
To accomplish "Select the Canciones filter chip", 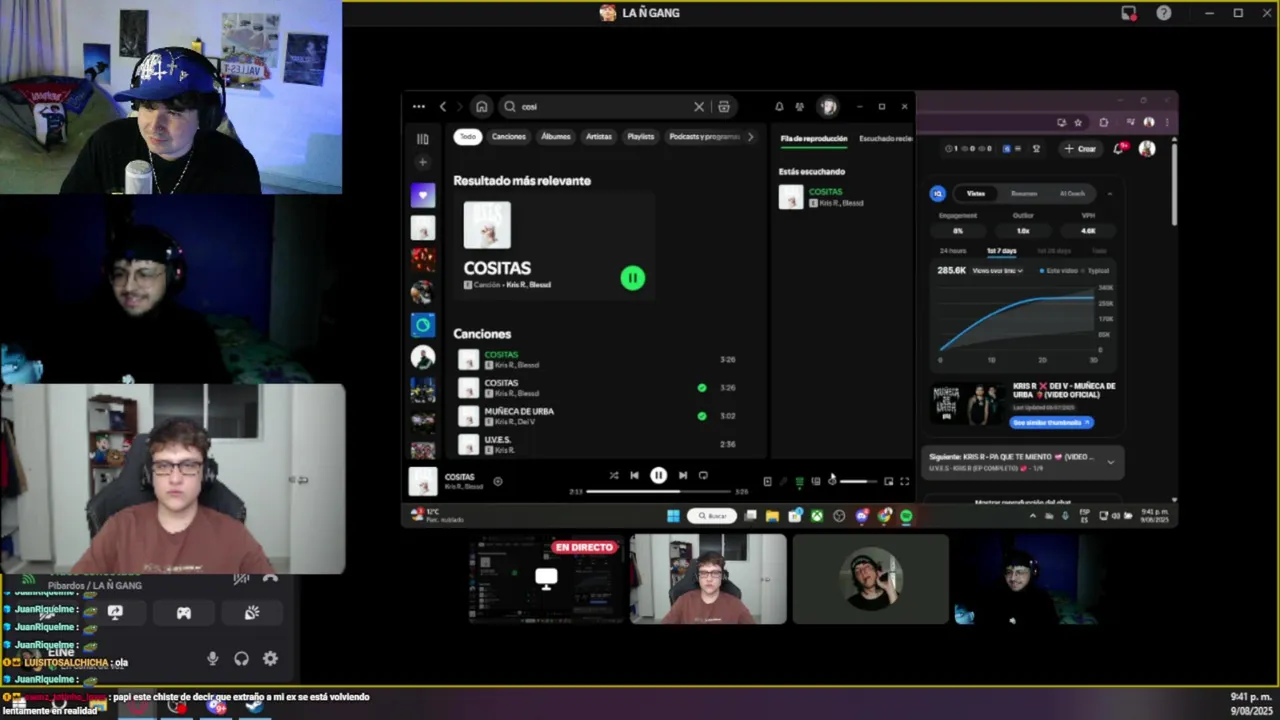I will tap(508, 137).
